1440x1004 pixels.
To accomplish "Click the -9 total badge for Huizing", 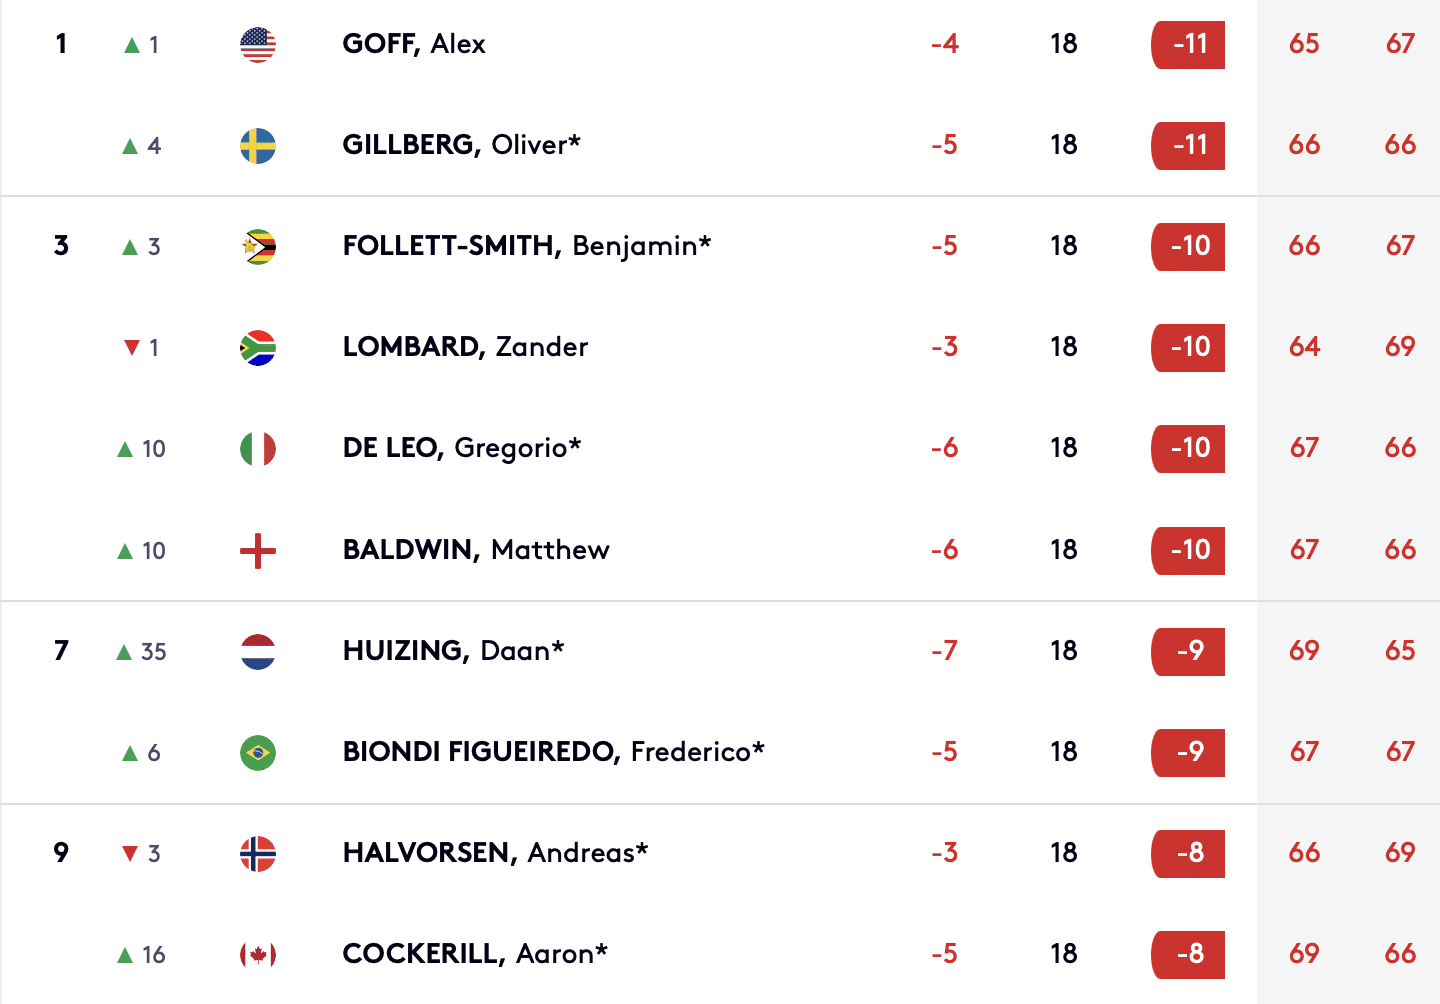I will point(1189,652).
